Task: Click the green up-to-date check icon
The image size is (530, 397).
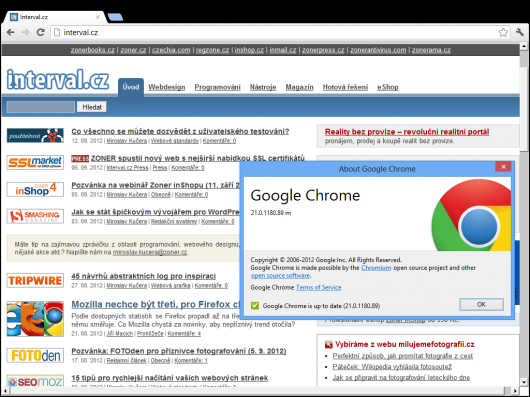Action: tap(255, 306)
